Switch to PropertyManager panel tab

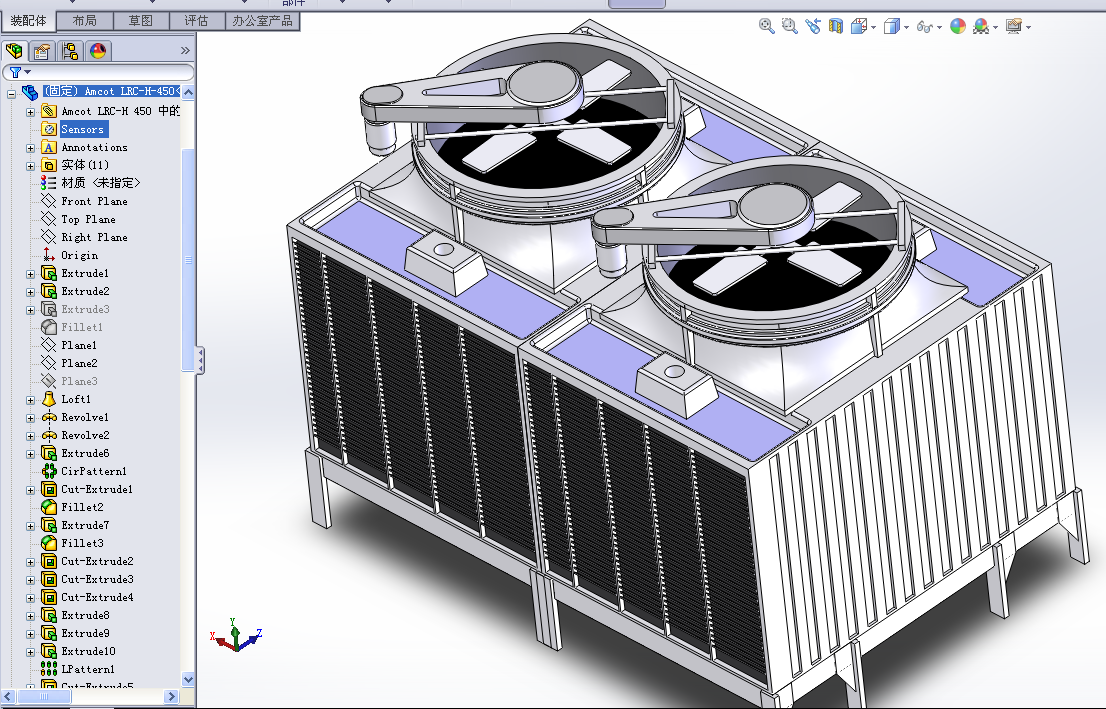[42, 51]
